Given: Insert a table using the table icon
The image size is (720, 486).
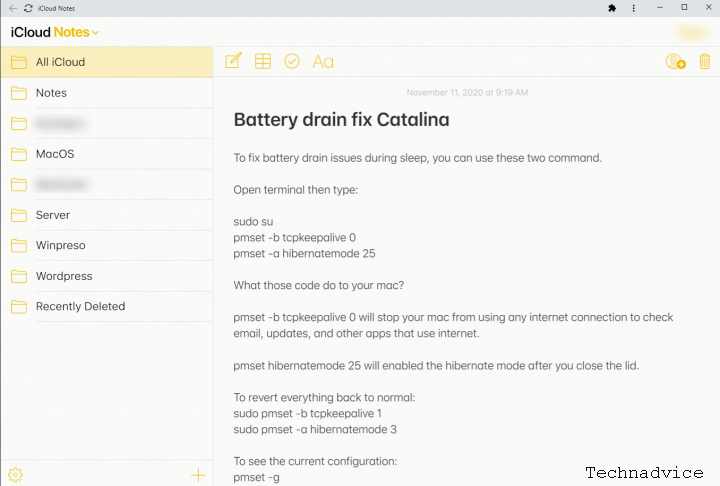Looking at the screenshot, I should pyautogui.click(x=263, y=61).
